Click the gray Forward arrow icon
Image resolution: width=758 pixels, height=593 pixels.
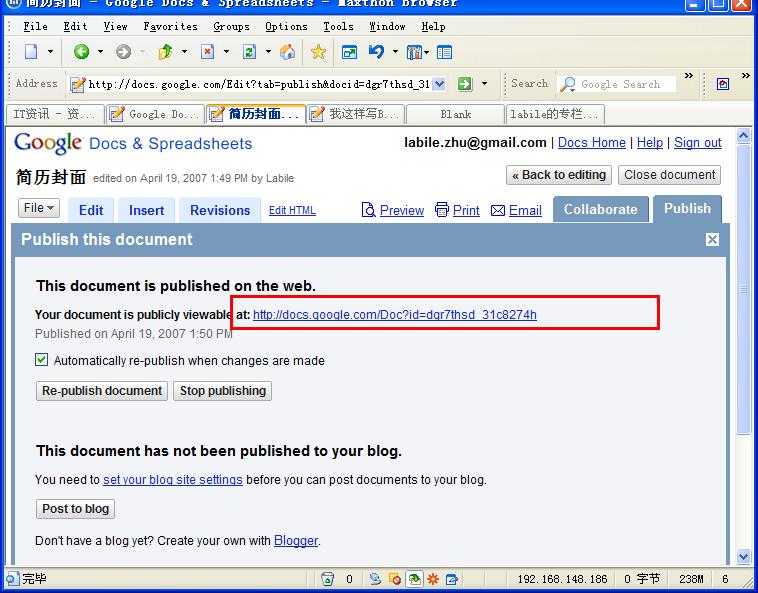click(x=123, y=51)
